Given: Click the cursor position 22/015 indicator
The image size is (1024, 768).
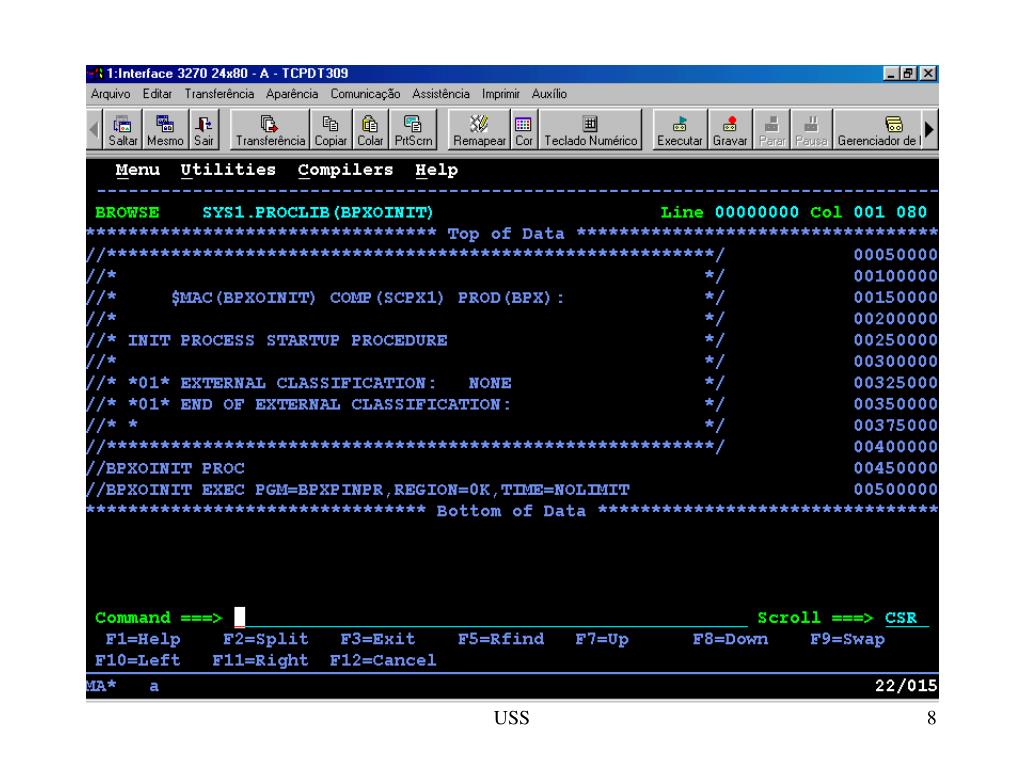Looking at the screenshot, I should pos(906,686).
